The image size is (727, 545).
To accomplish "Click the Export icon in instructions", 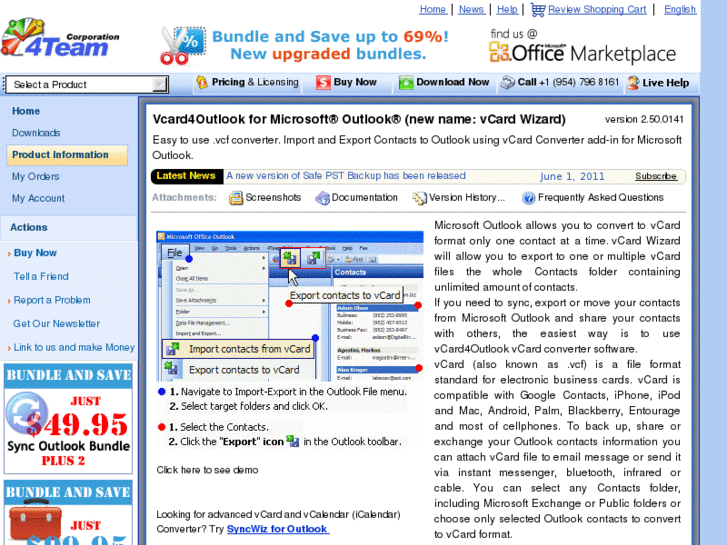I will 293,441.
